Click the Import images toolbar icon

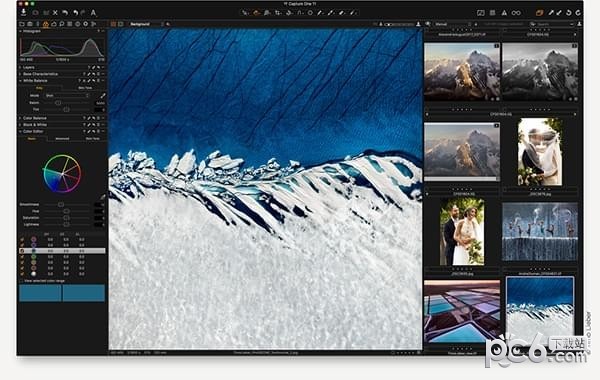pos(24,12)
